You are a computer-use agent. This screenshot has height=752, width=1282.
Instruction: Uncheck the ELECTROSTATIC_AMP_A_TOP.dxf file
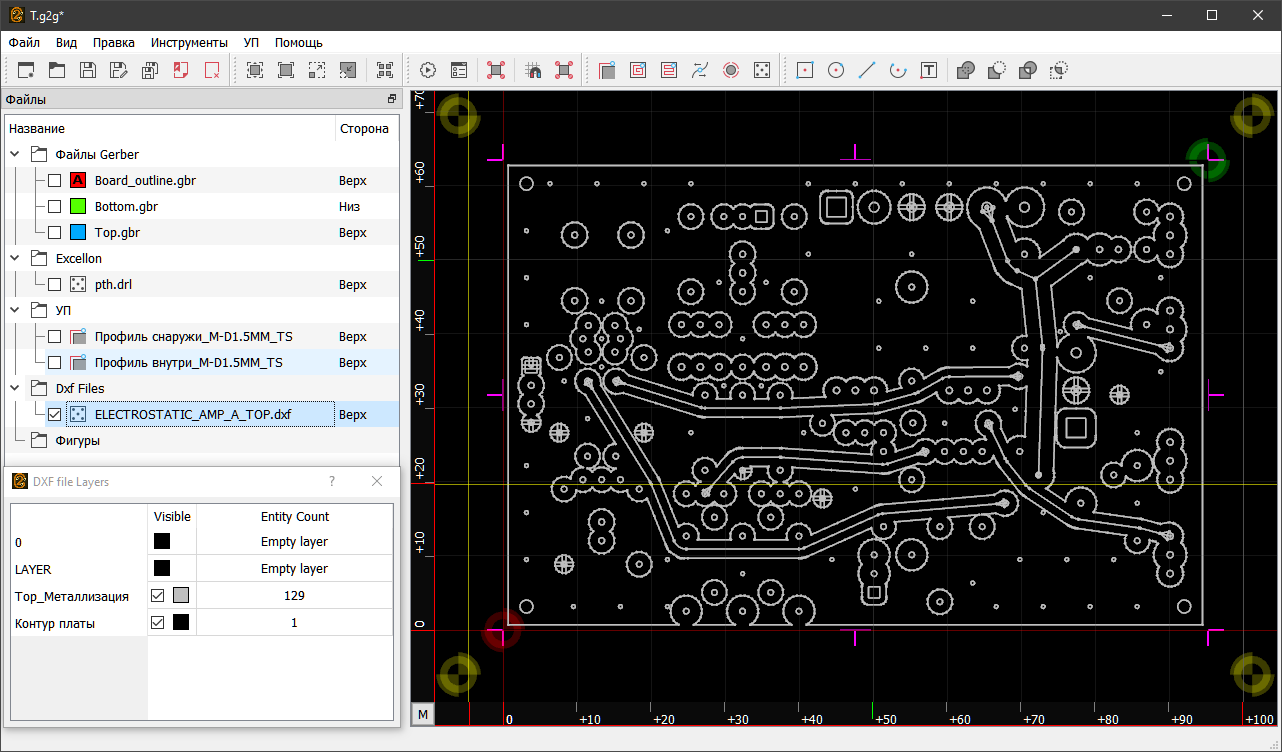55,414
